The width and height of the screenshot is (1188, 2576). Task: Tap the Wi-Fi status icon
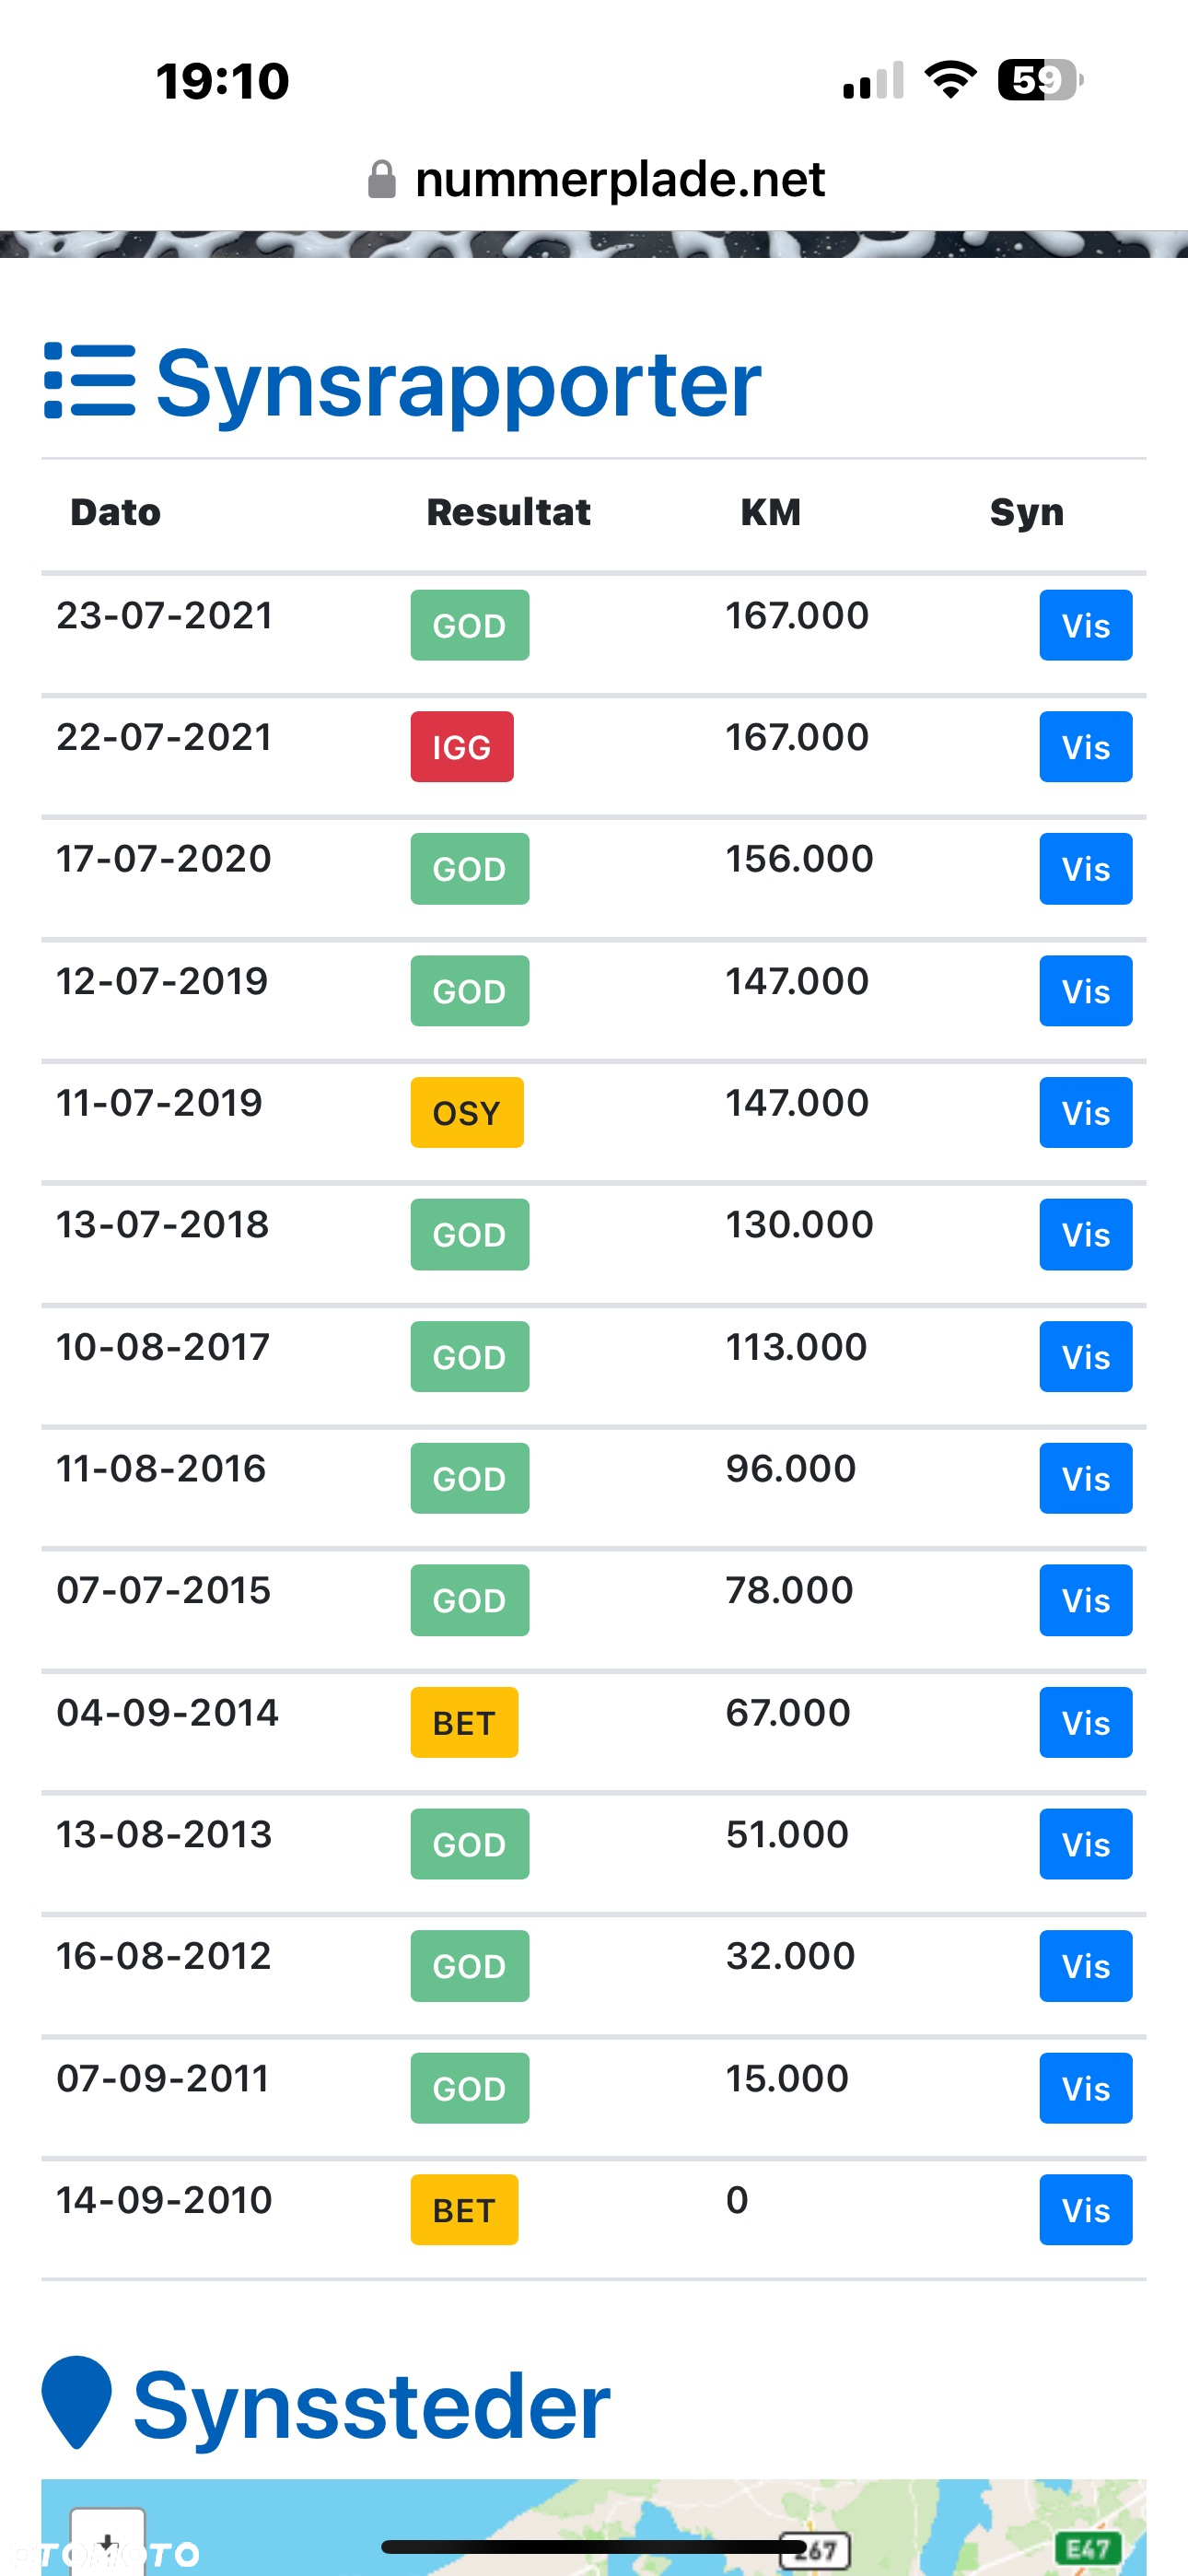click(950, 80)
